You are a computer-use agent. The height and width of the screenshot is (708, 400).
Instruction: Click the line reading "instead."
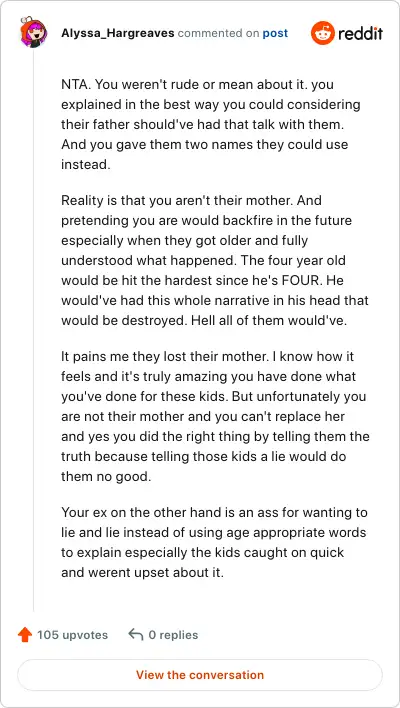(x=86, y=164)
